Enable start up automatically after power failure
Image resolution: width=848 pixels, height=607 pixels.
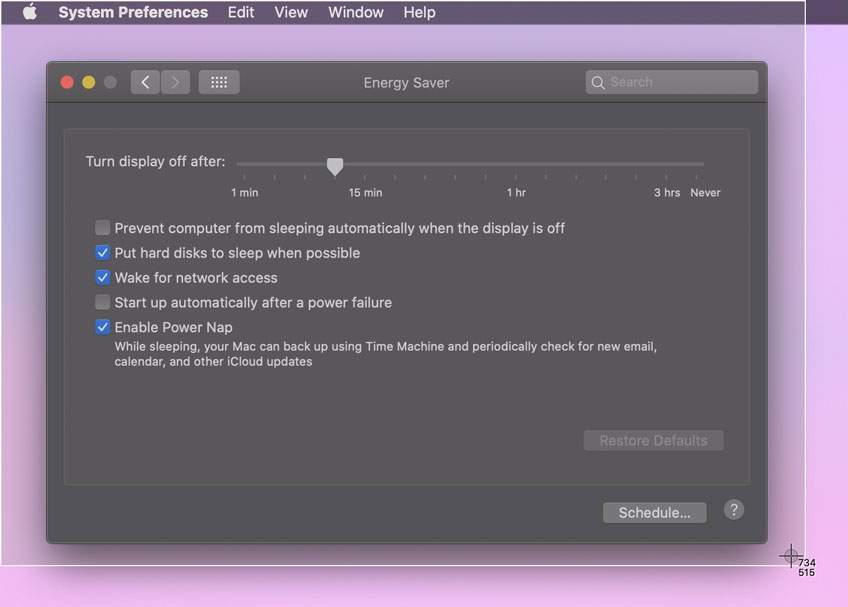(x=102, y=302)
